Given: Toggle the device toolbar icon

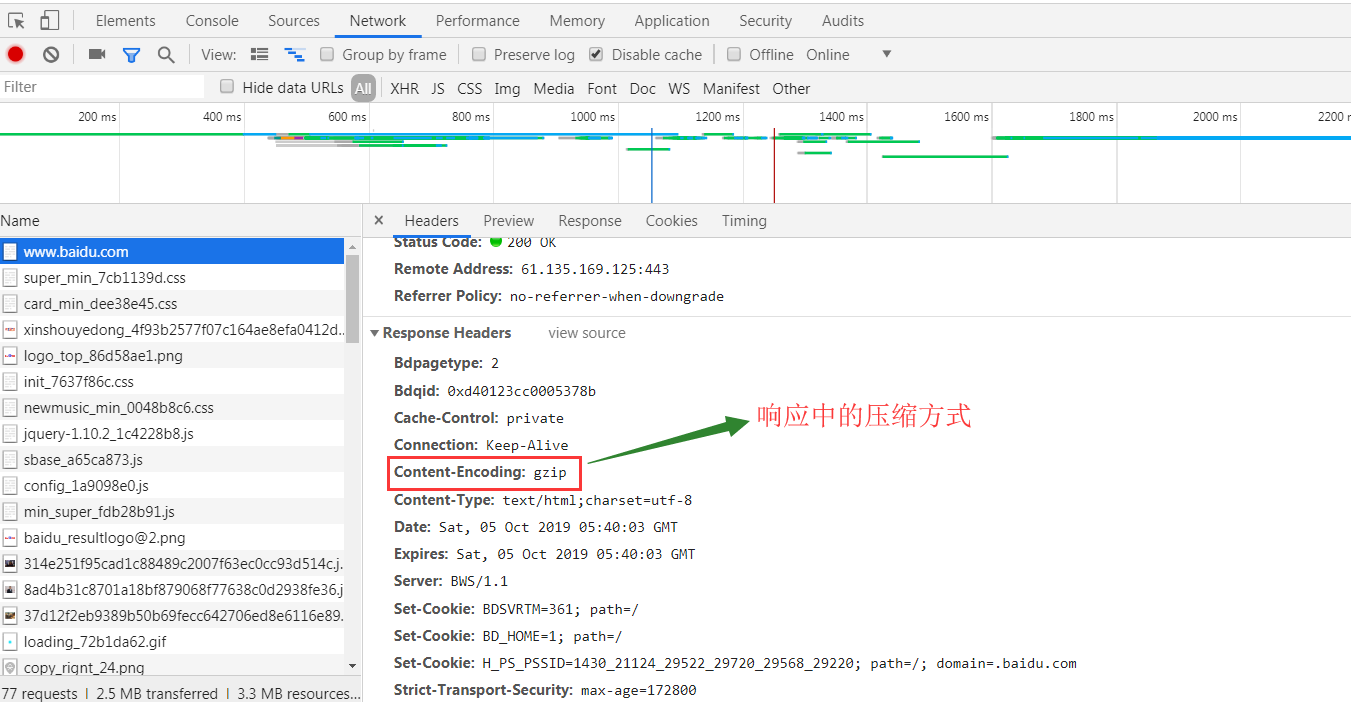Looking at the screenshot, I should 49,20.
